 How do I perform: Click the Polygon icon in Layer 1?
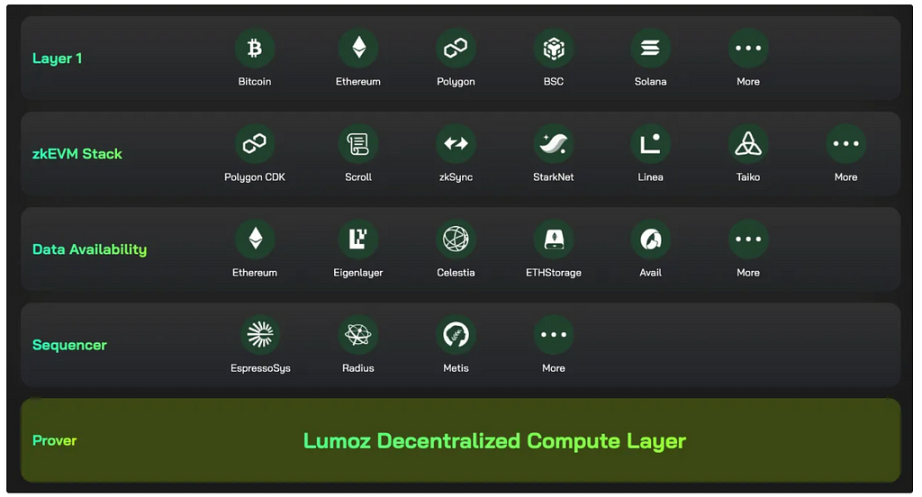456,48
